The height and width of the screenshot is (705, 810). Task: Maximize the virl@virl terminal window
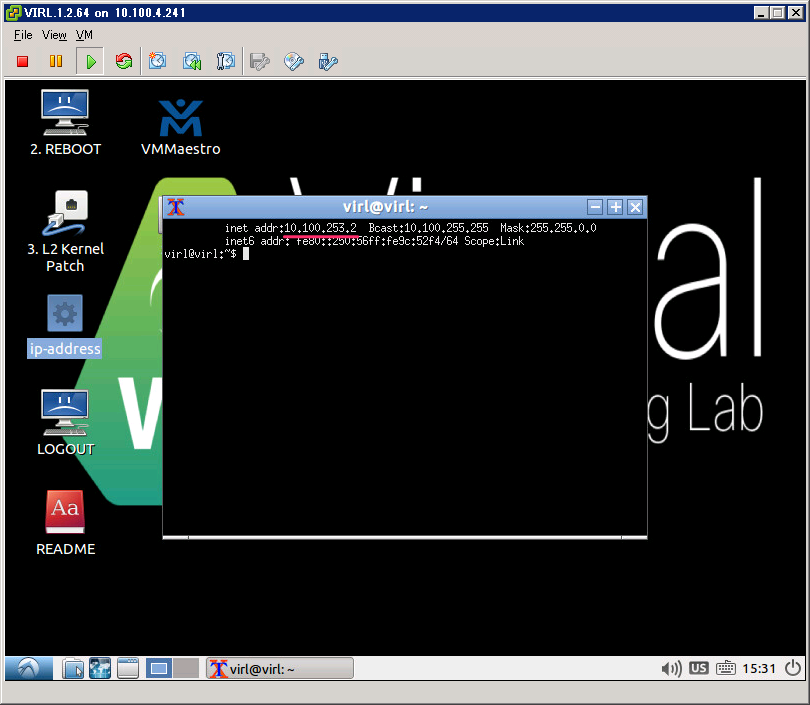(x=615, y=207)
